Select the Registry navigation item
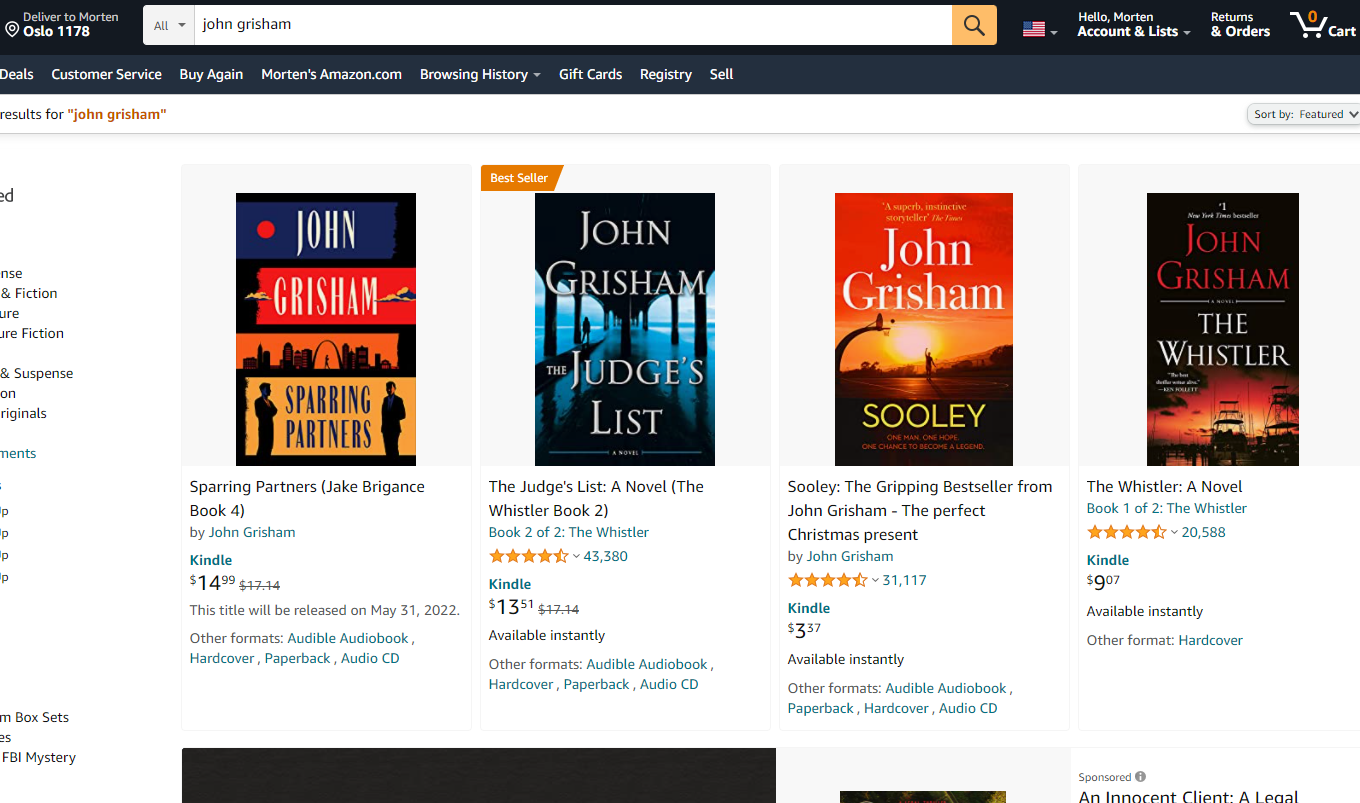The height and width of the screenshot is (803, 1360). tap(665, 74)
